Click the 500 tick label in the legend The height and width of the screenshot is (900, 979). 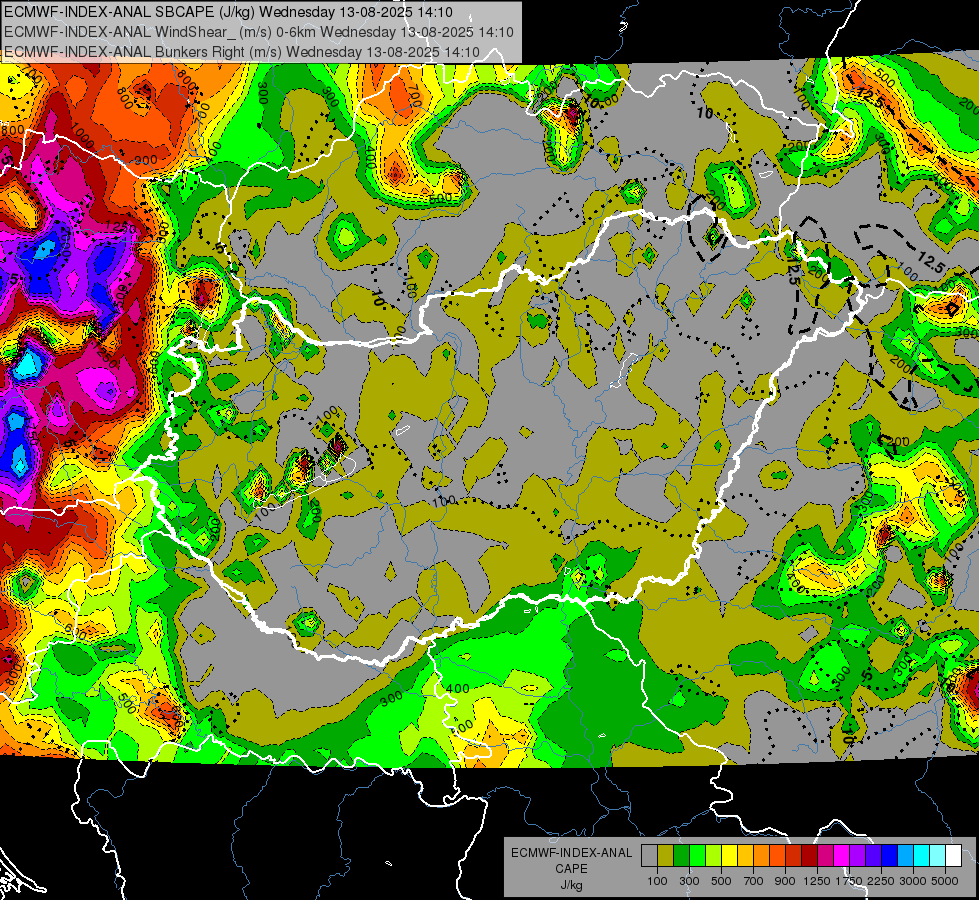pyautogui.click(x=721, y=881)
